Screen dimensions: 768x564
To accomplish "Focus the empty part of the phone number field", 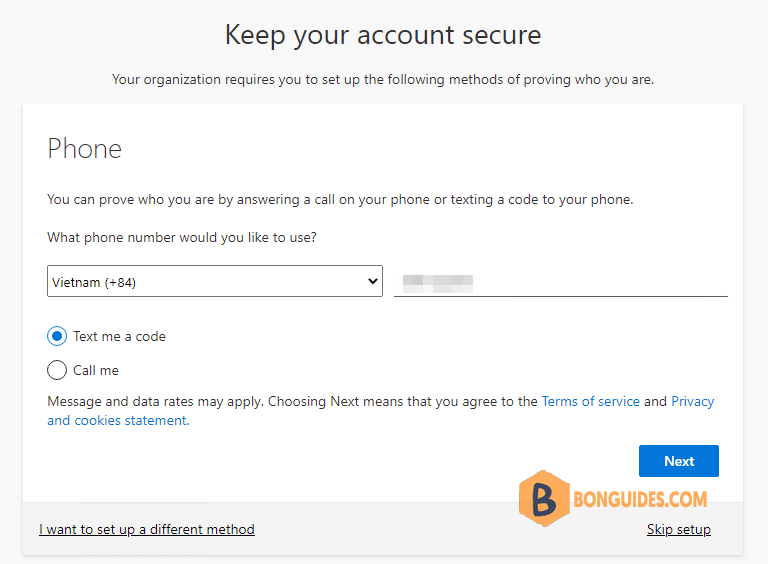I will pyautogui.click(x=600, y=282).
